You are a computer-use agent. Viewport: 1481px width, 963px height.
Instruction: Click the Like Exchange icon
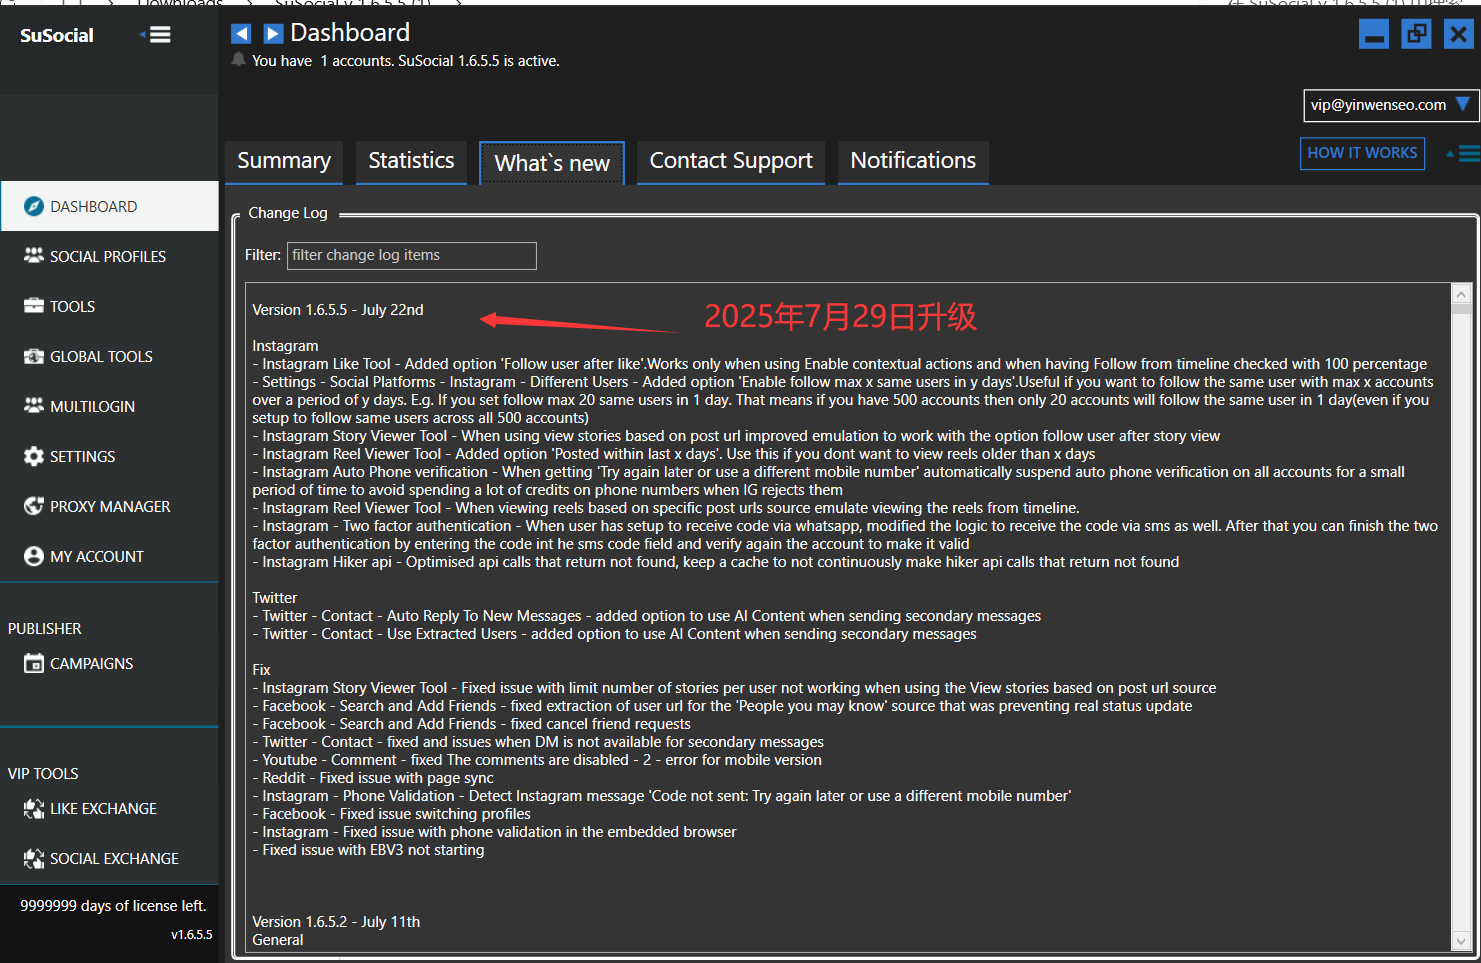[x=33, y=808]
